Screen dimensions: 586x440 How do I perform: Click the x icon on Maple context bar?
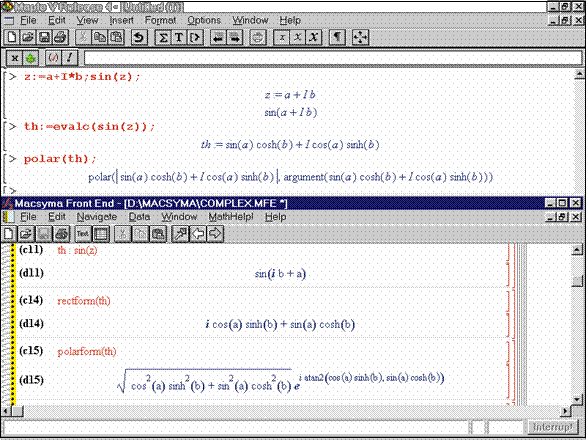(15, 58)
